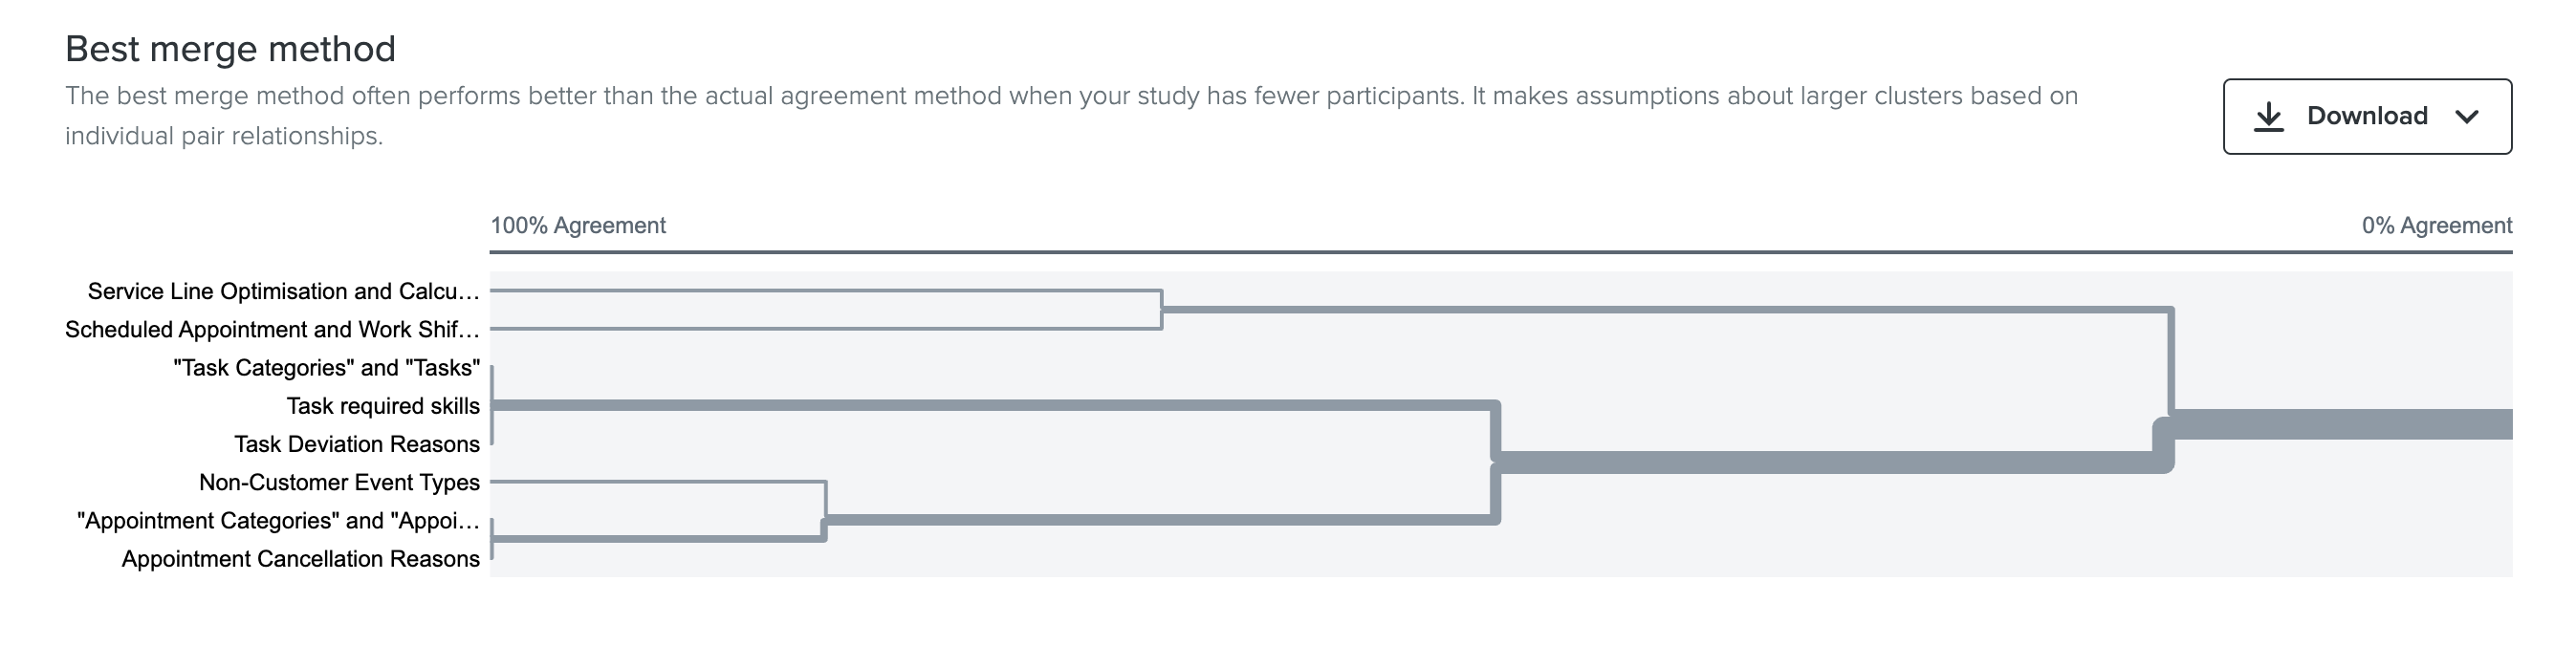This screenshot has width=2576, height=646.
Task: Select the Task required skills label
Action: pos(383,405)
